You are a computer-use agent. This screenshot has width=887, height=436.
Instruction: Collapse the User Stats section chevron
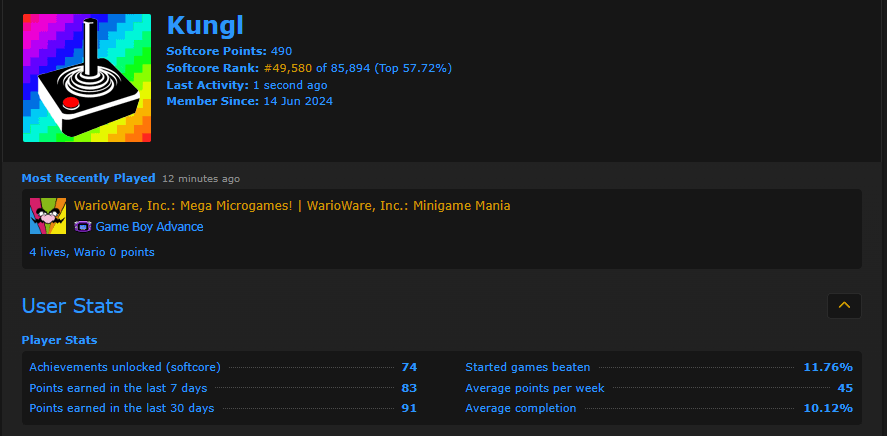[844, 306]
